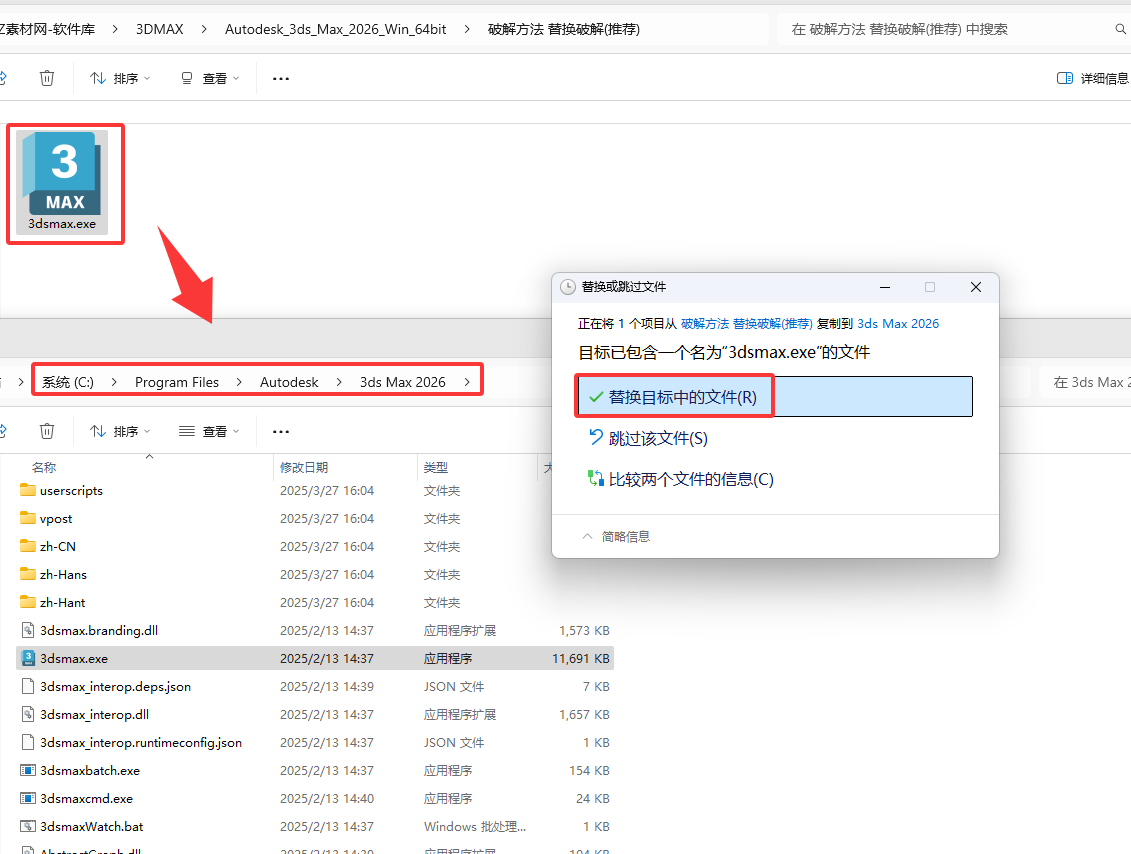
Task: Click the 修改日期 column header
Action: coord(304,467)
